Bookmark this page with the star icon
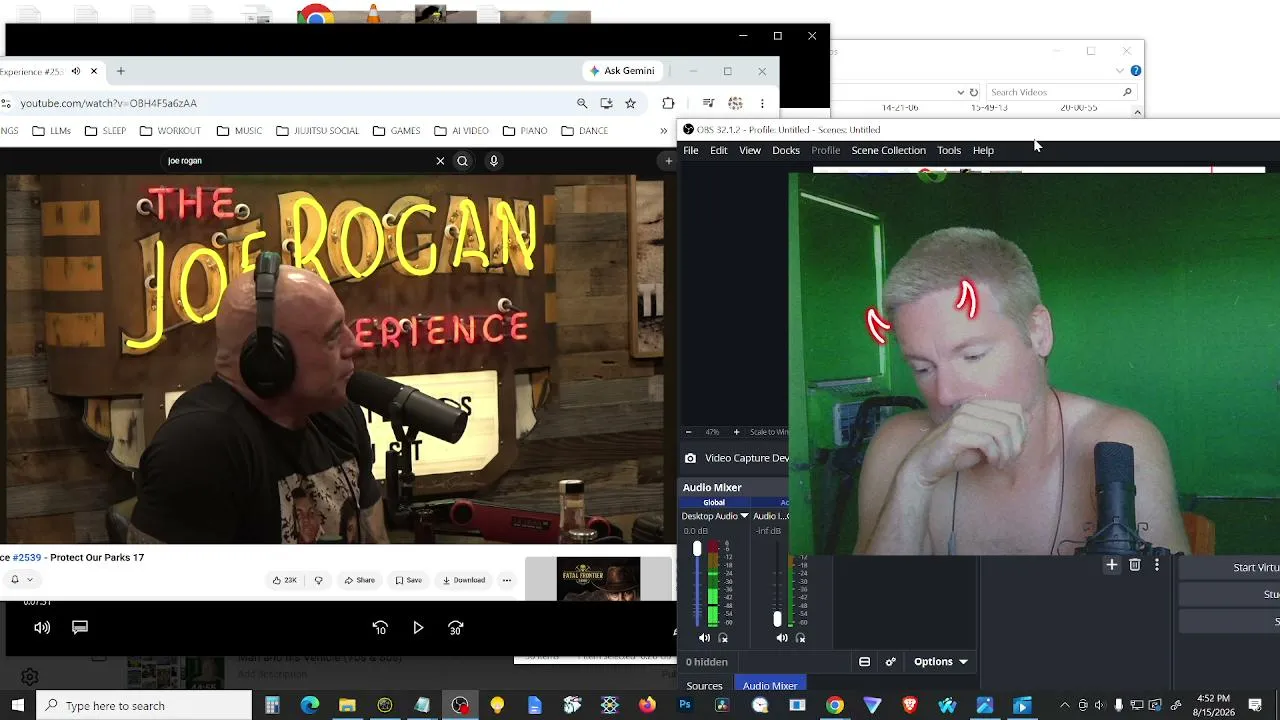 point(630,103)
